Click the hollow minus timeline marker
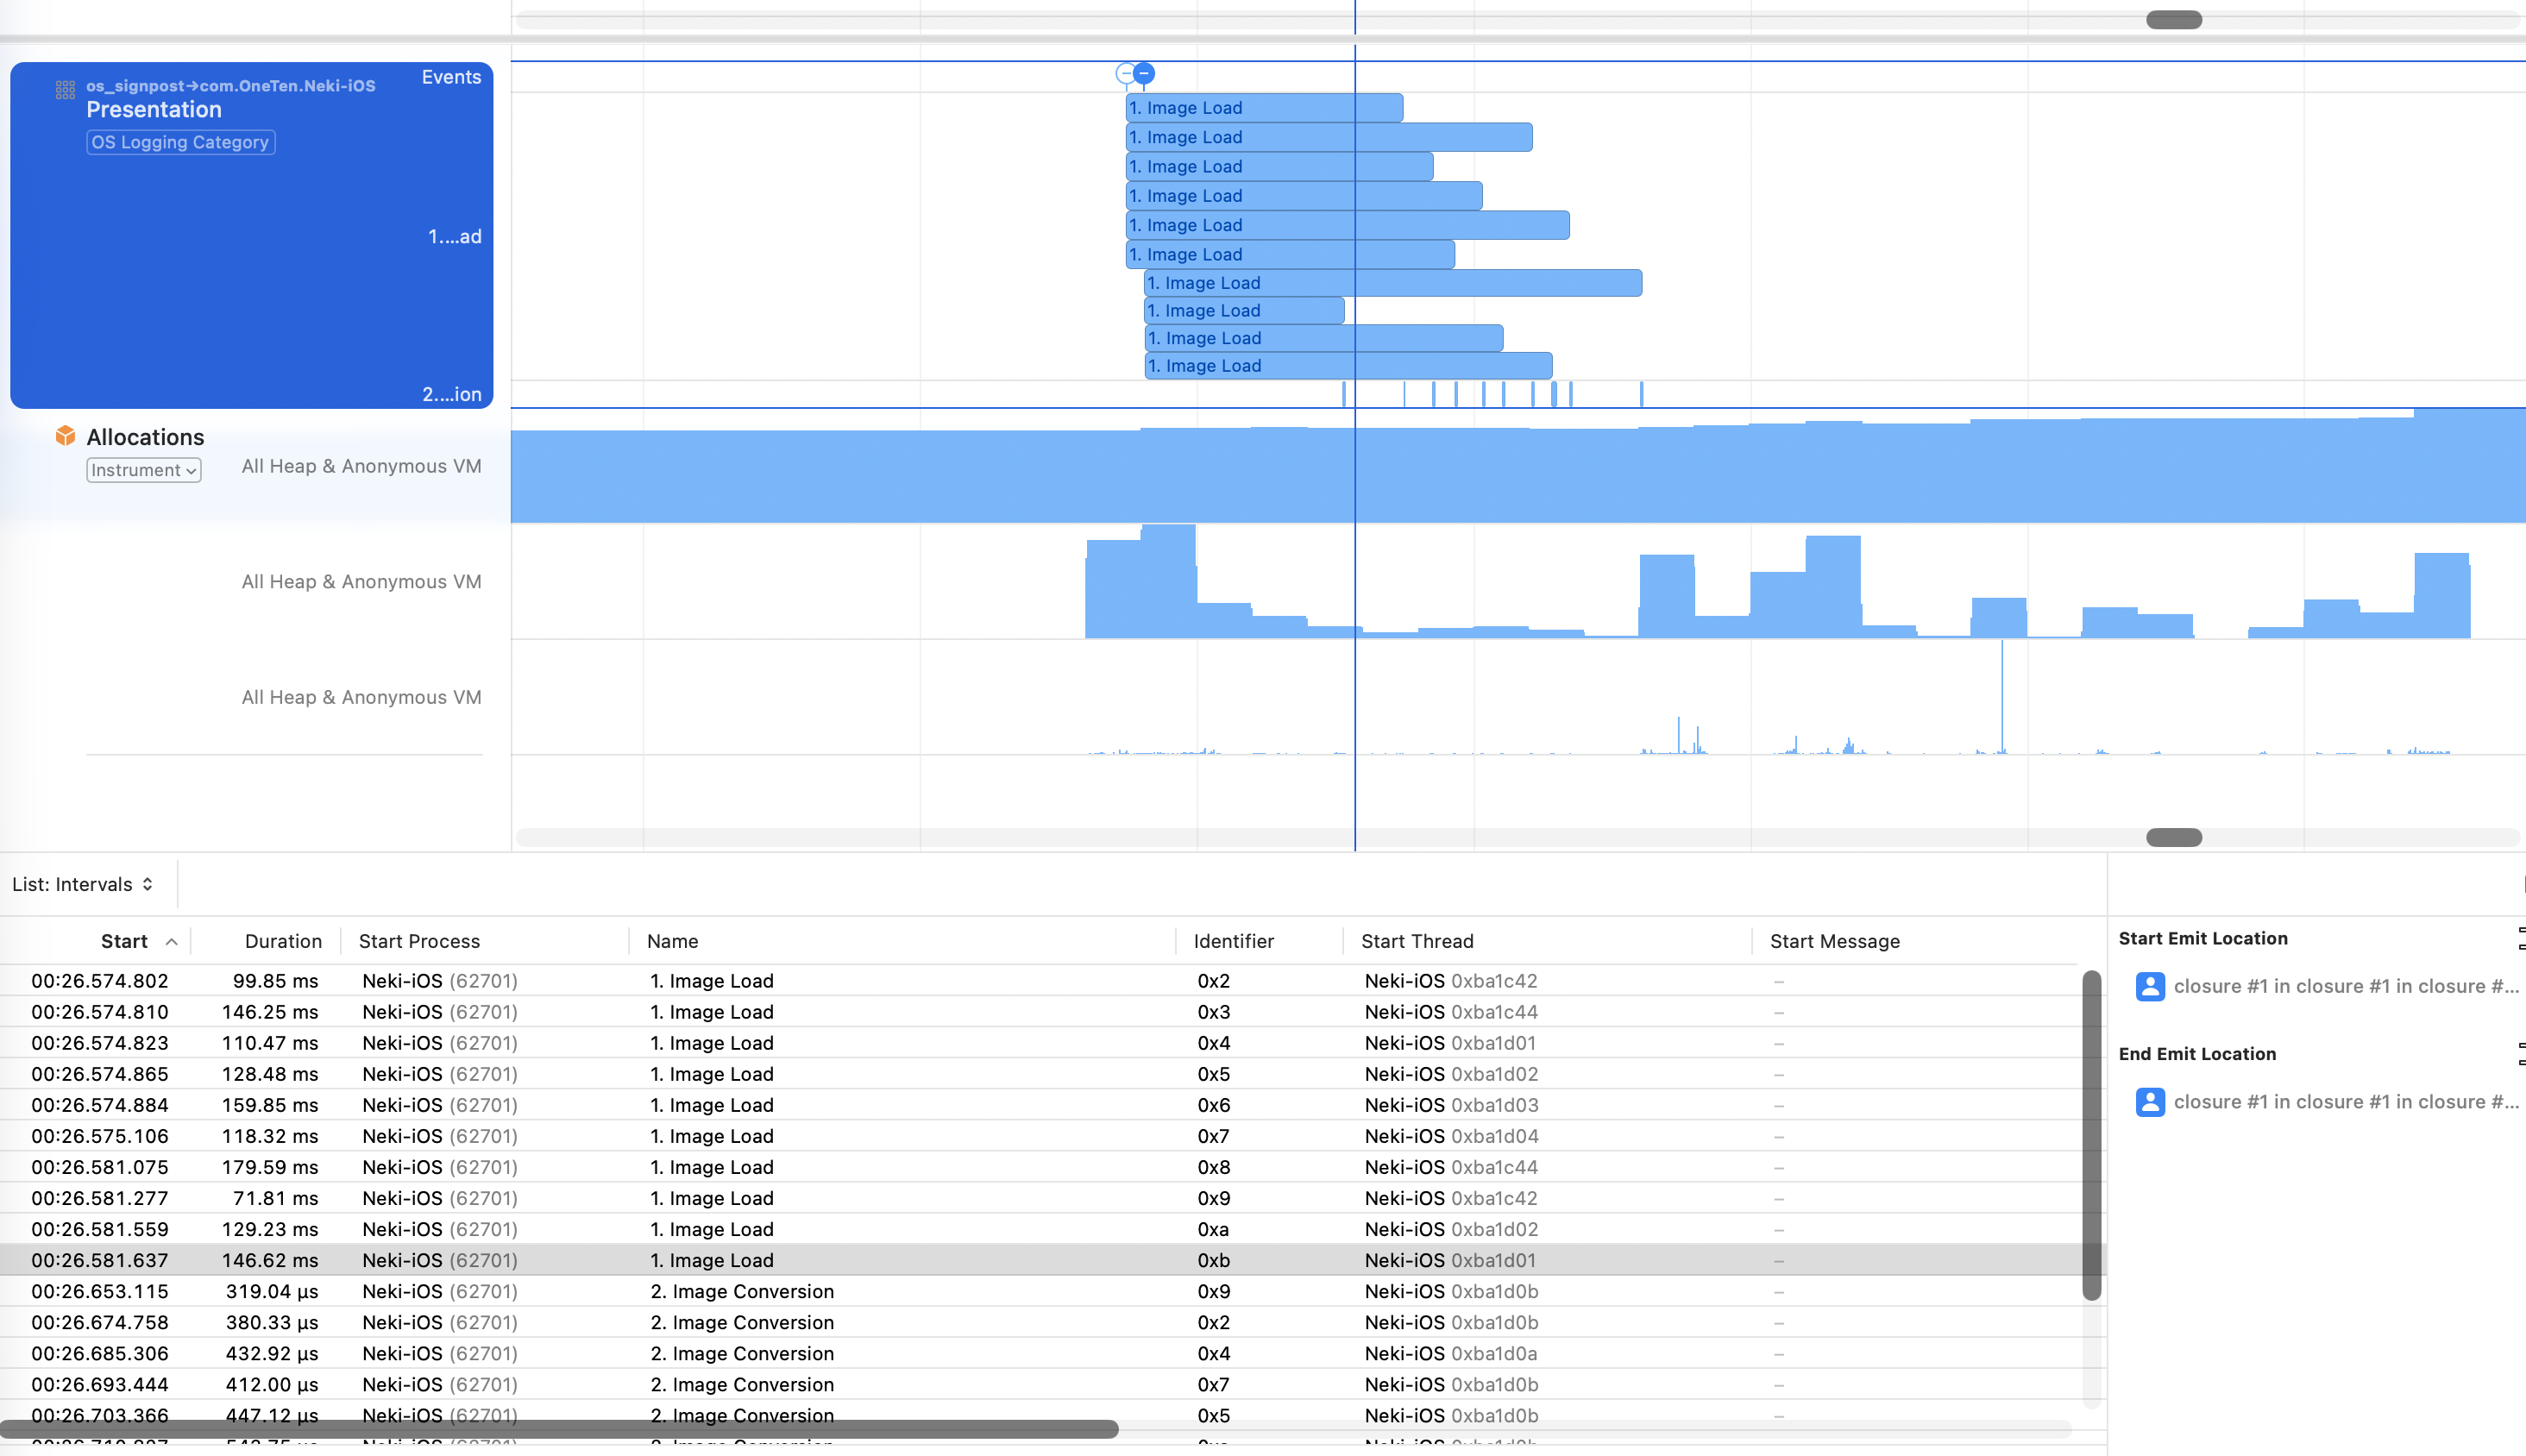Screen dimensions: 2526x1456 [1125, 73]
